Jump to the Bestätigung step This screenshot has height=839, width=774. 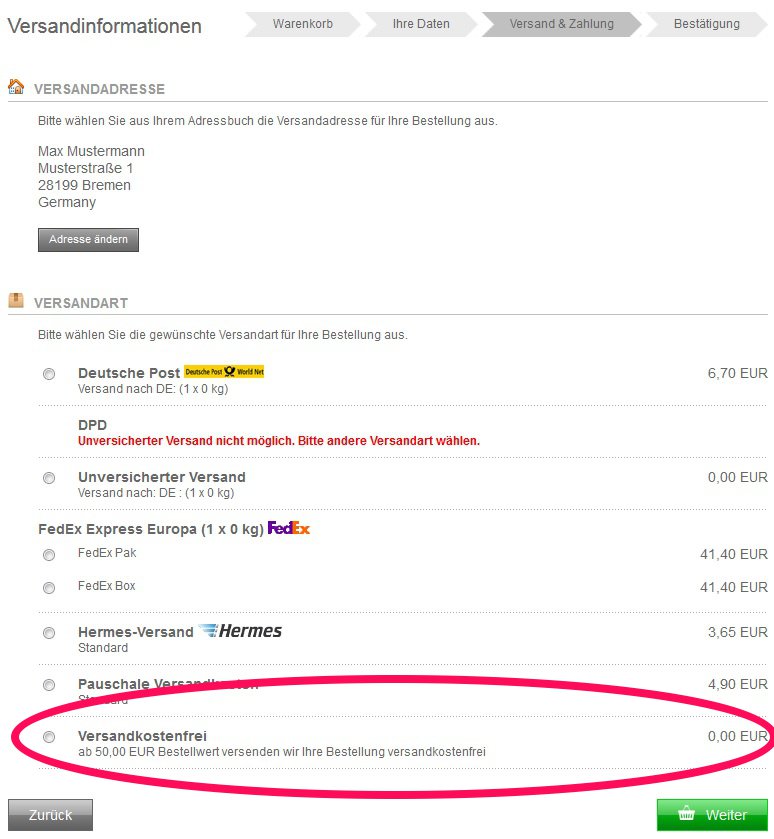[707, 24]
